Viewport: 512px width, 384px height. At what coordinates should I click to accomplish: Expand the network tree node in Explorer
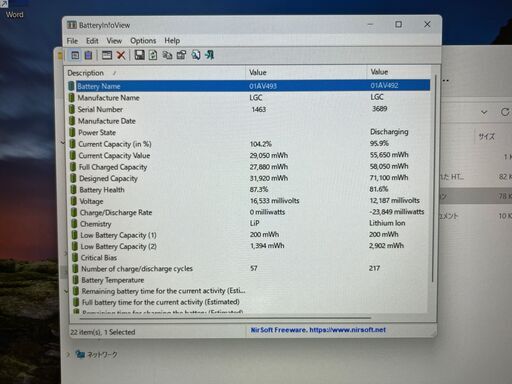coord(68,354)
